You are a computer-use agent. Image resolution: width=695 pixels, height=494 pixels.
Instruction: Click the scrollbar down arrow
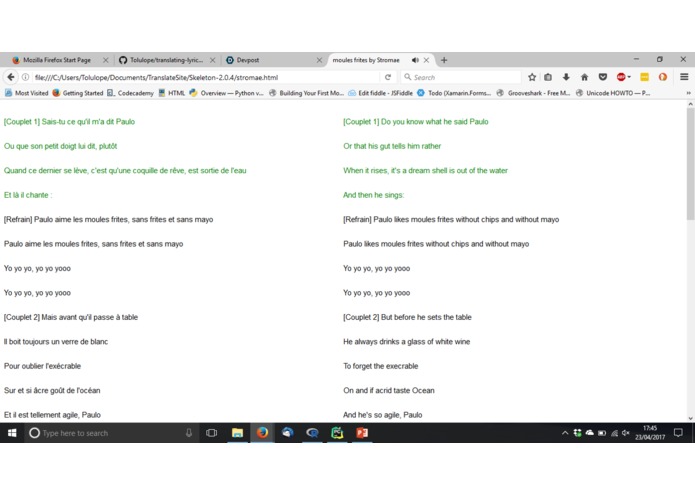[690, 418]
